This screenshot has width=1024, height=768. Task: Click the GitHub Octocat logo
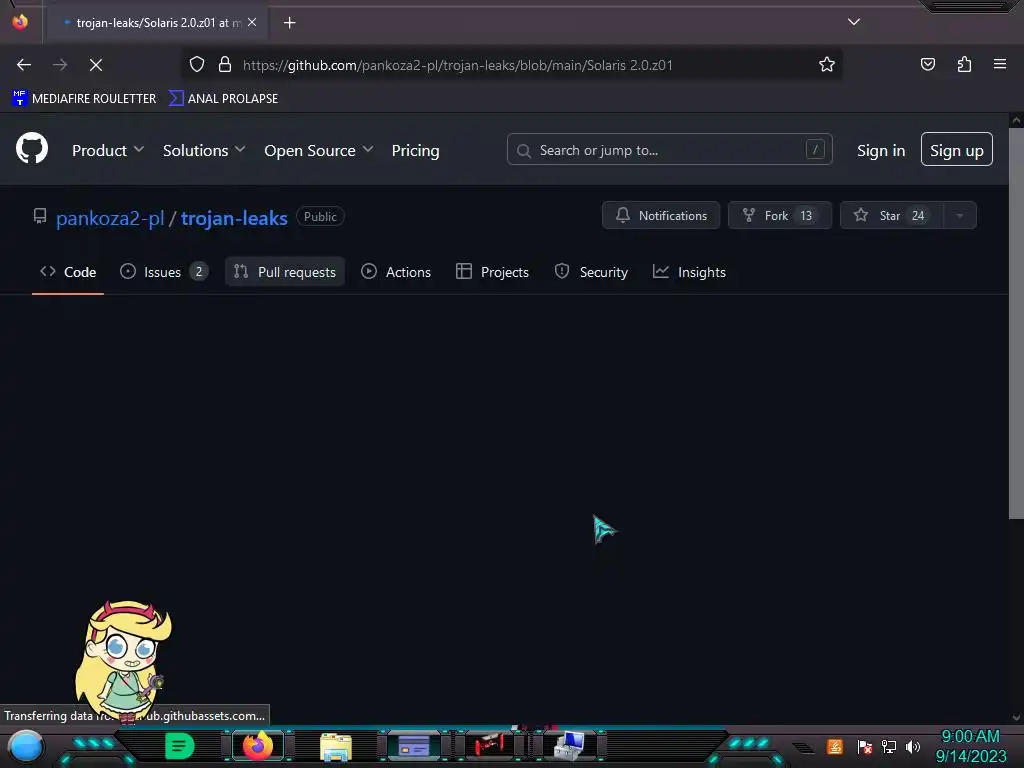[x=32, y=148]
